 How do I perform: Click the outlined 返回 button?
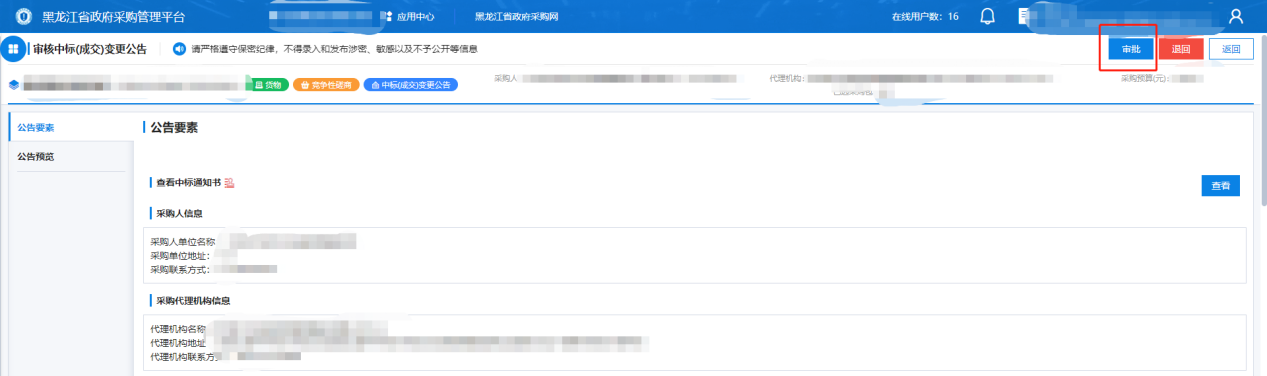(x=1231, y=49)
